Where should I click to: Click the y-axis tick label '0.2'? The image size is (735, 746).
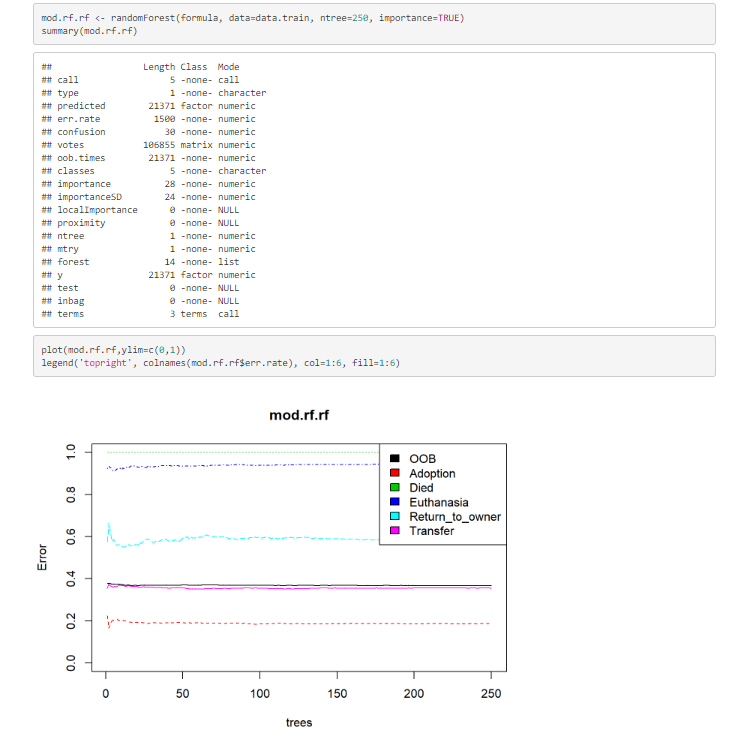[x=70, y=620]
